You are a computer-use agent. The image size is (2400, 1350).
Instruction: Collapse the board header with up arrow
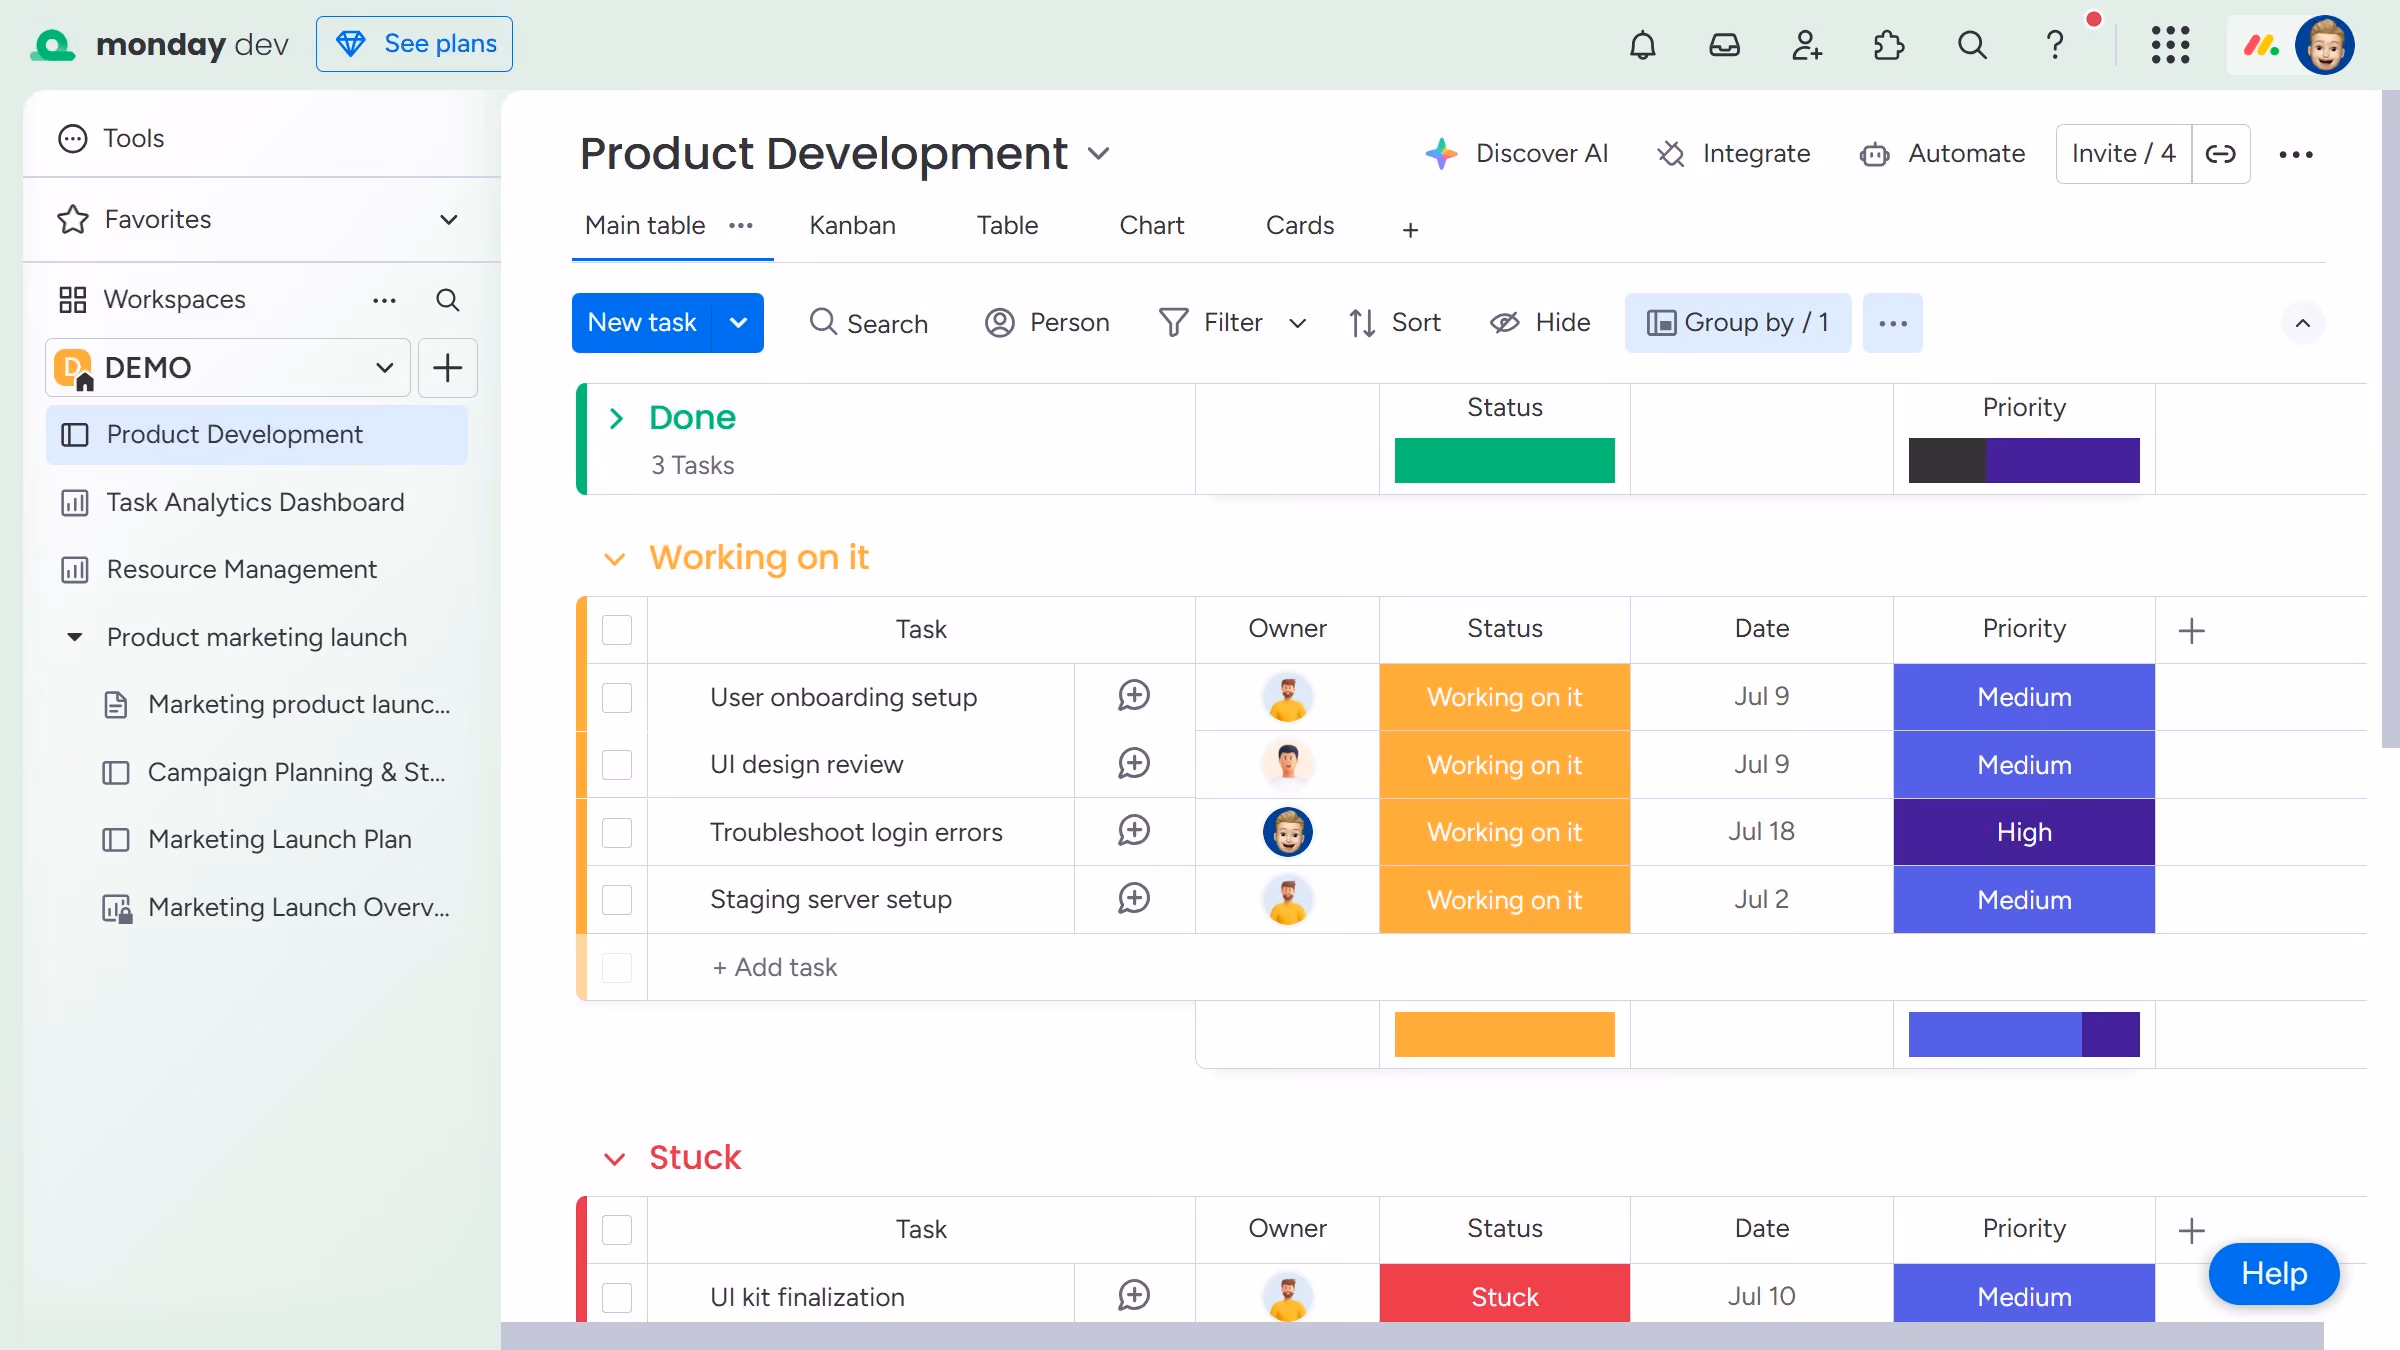click(2303, 323)
